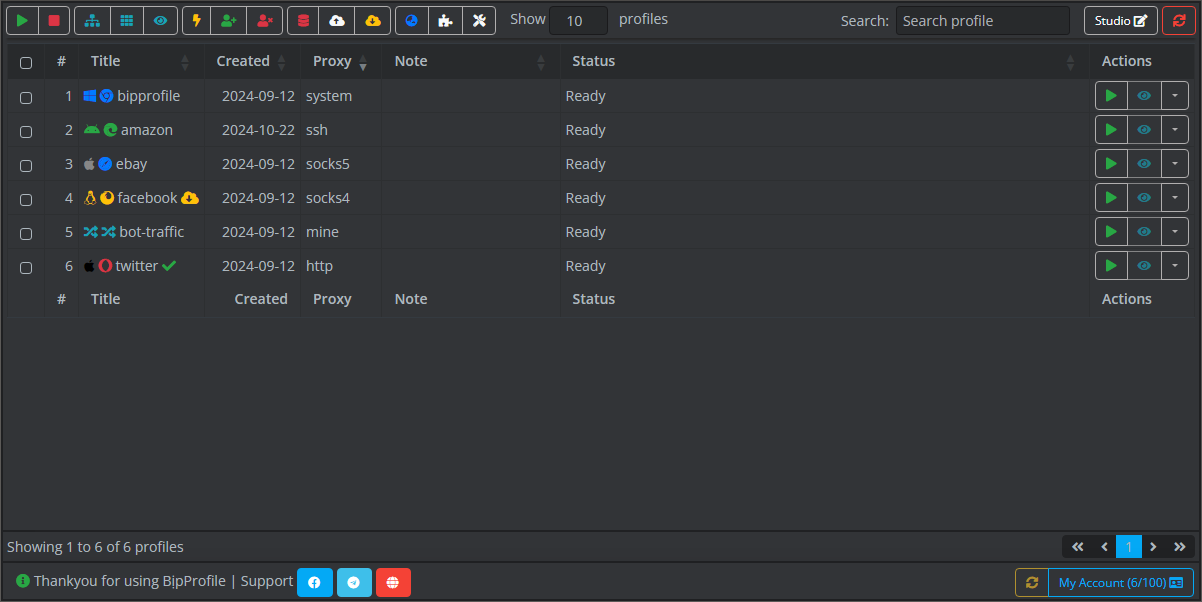Viewport: 1202px width, 602px height.
Task: Check the twitter row checkbox
Action: (26, 268)
